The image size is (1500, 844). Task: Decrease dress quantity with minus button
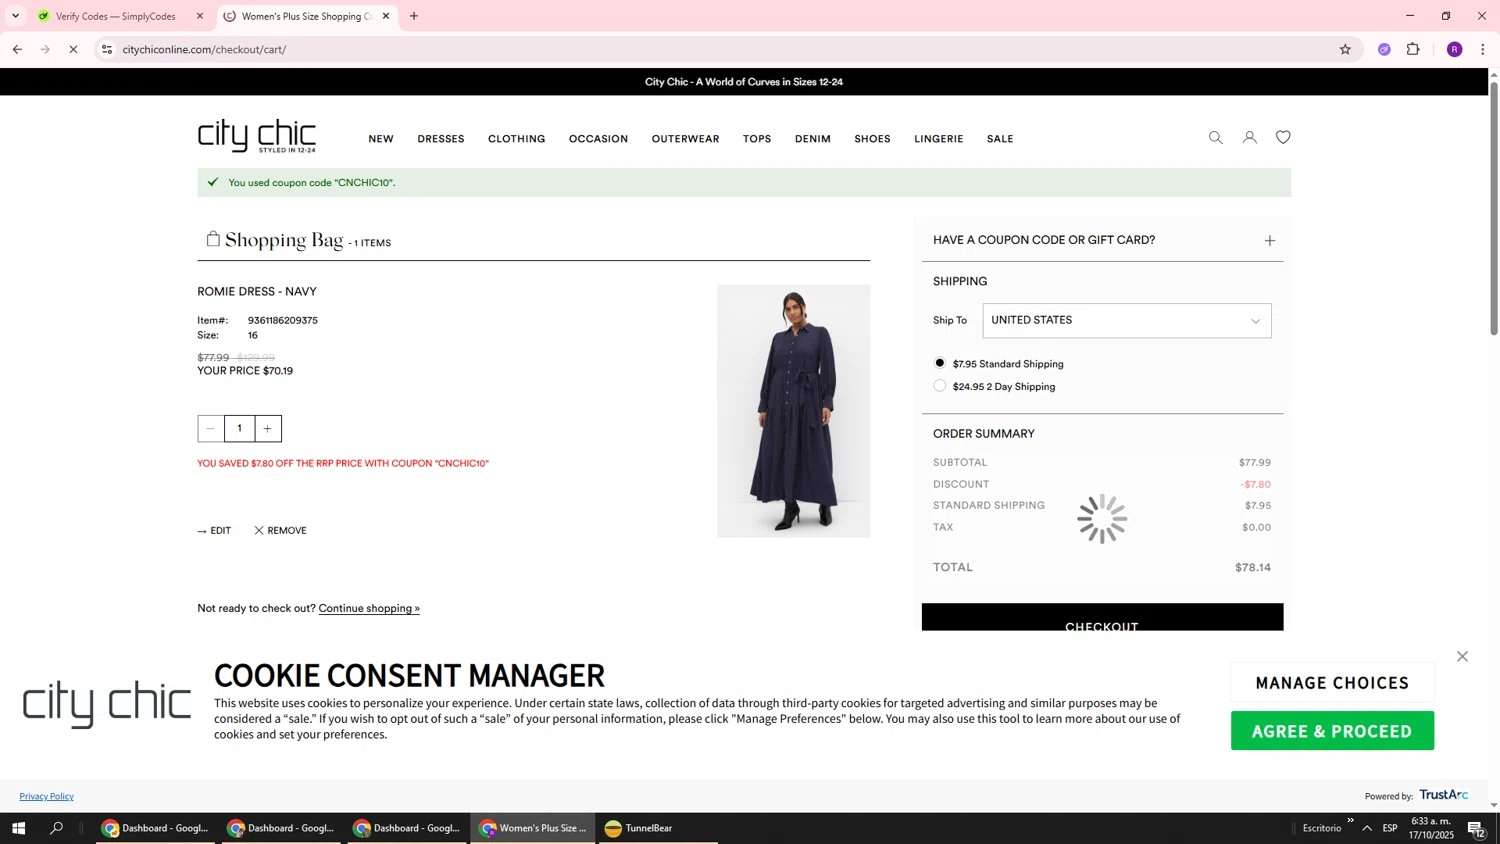point(211,429)
